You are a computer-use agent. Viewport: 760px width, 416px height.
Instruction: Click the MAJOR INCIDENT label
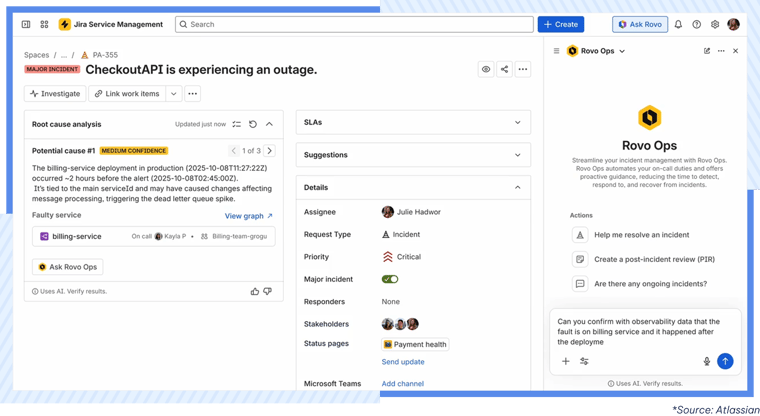click(x=52, y=69)
